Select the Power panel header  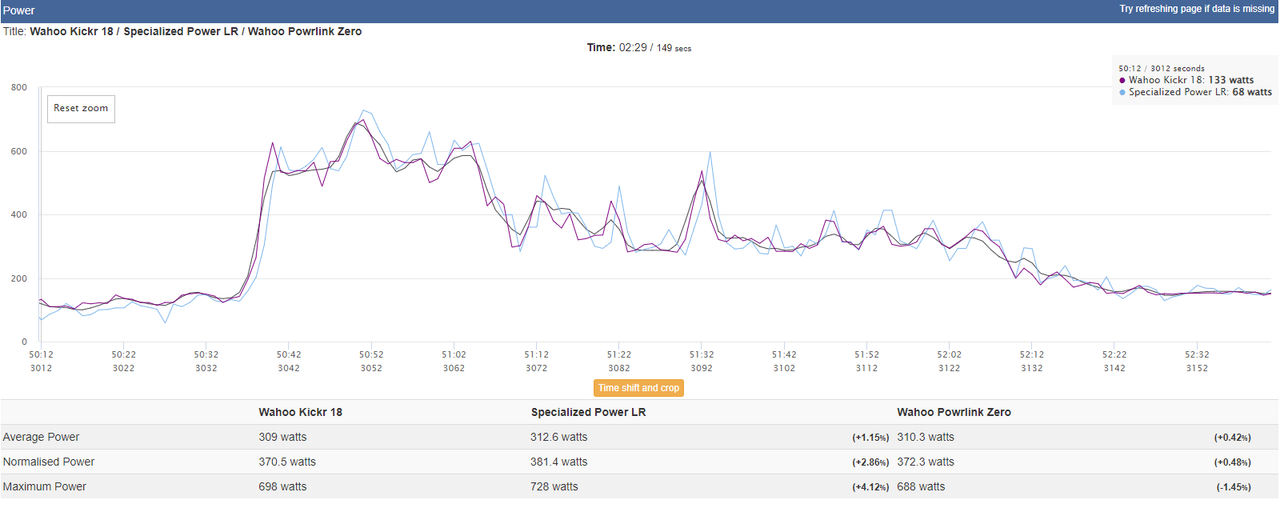pos(640,11)
